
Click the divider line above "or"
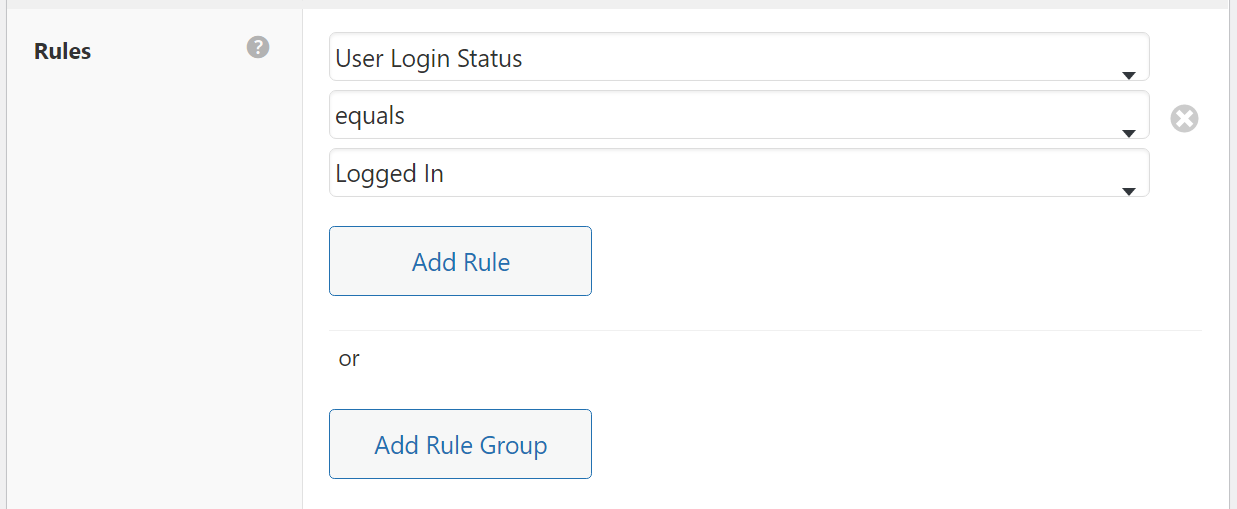tap(765, 330)
